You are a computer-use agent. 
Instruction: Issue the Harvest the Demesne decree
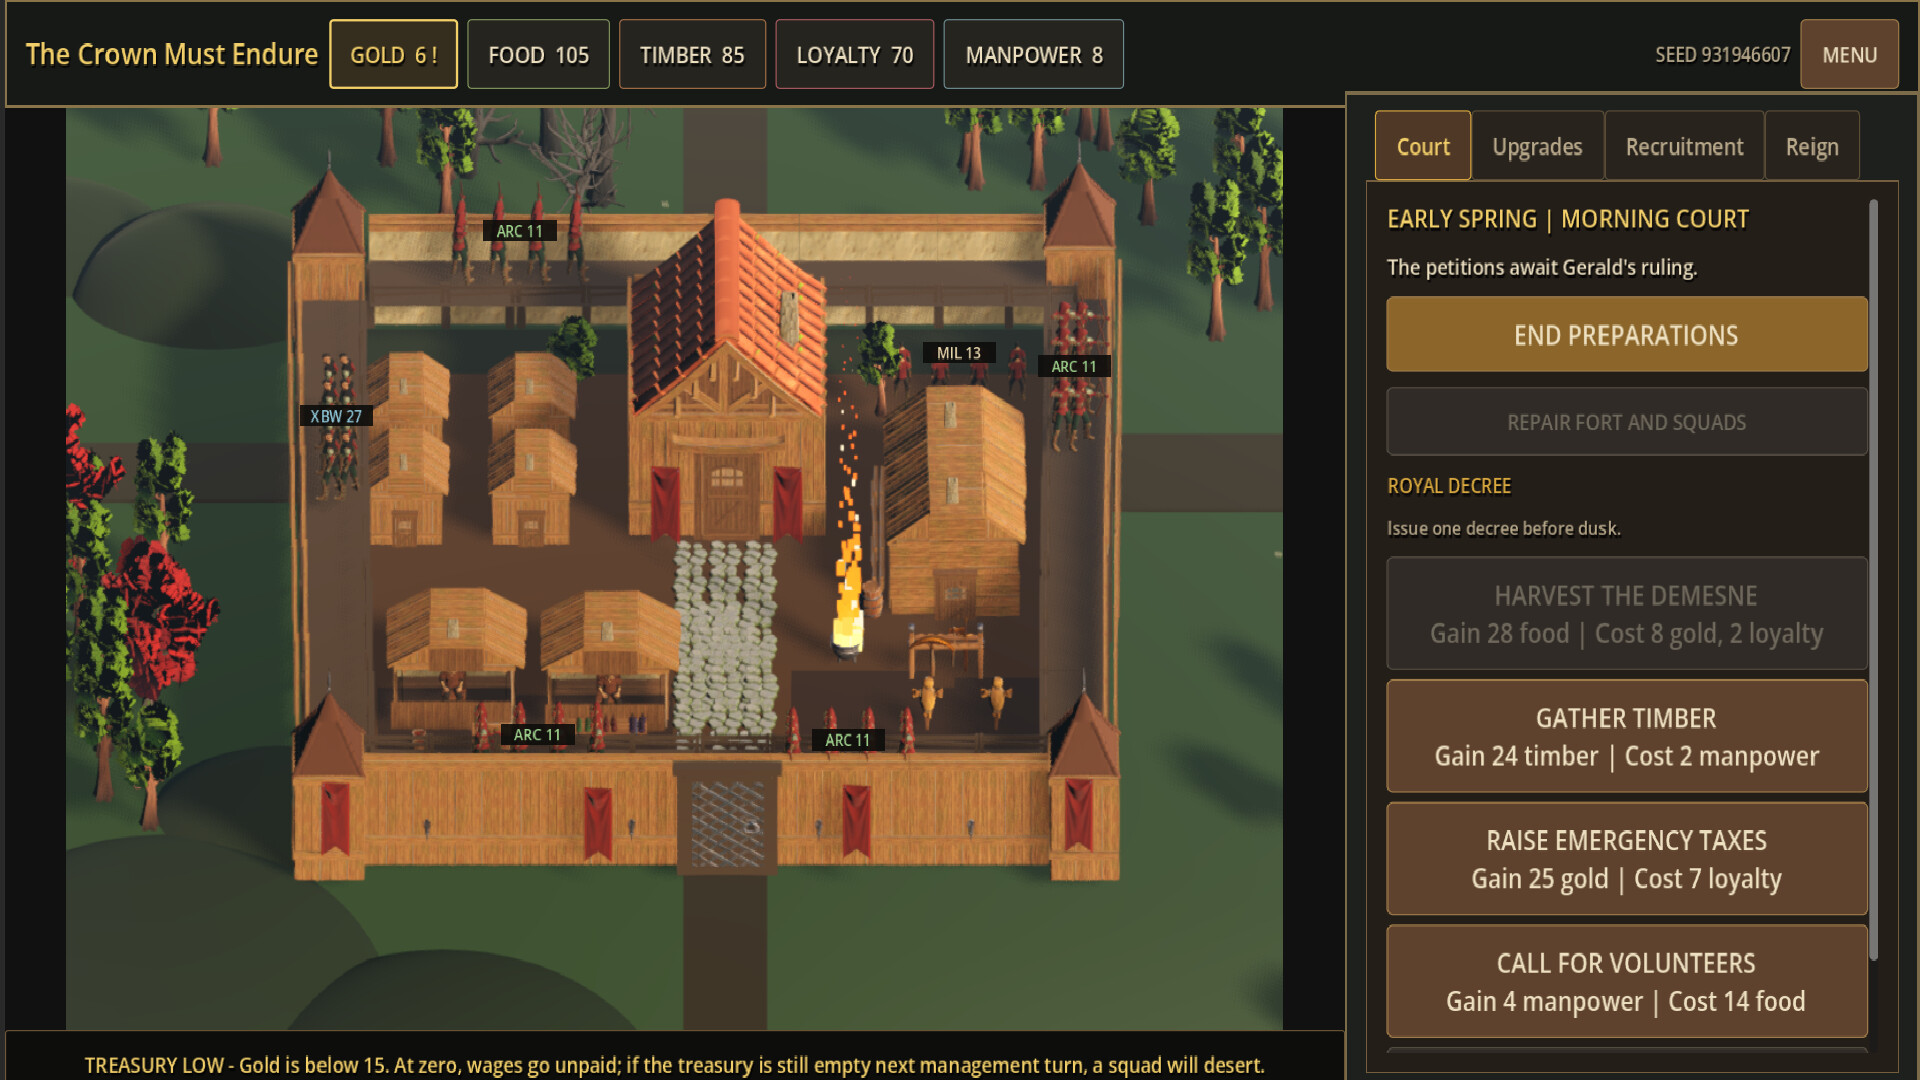(1626, 614)
